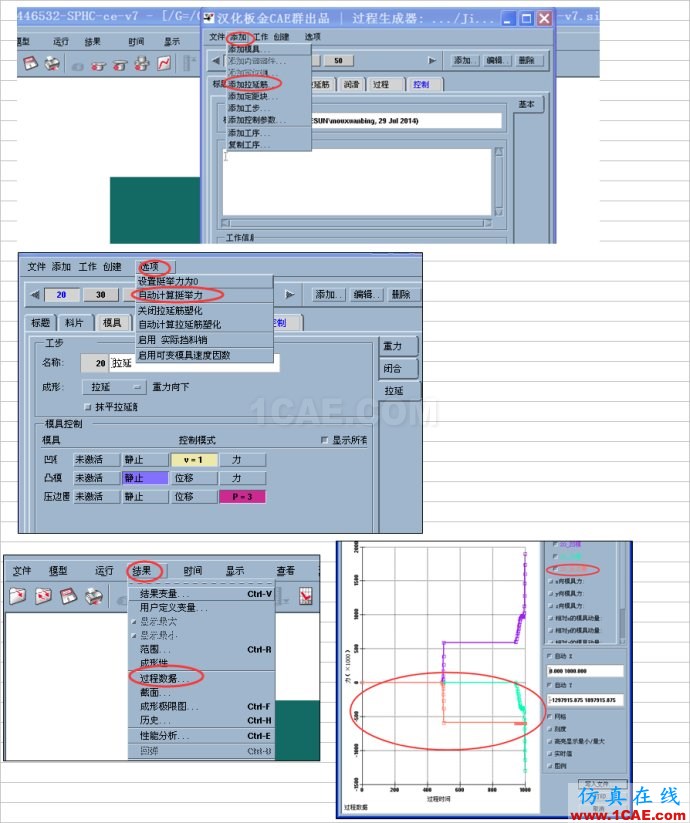Switch to the 料片 tab in the step 20 dialog
This screenshot has width=690, height=823.
pyautogui.click(x=75, y=323)
